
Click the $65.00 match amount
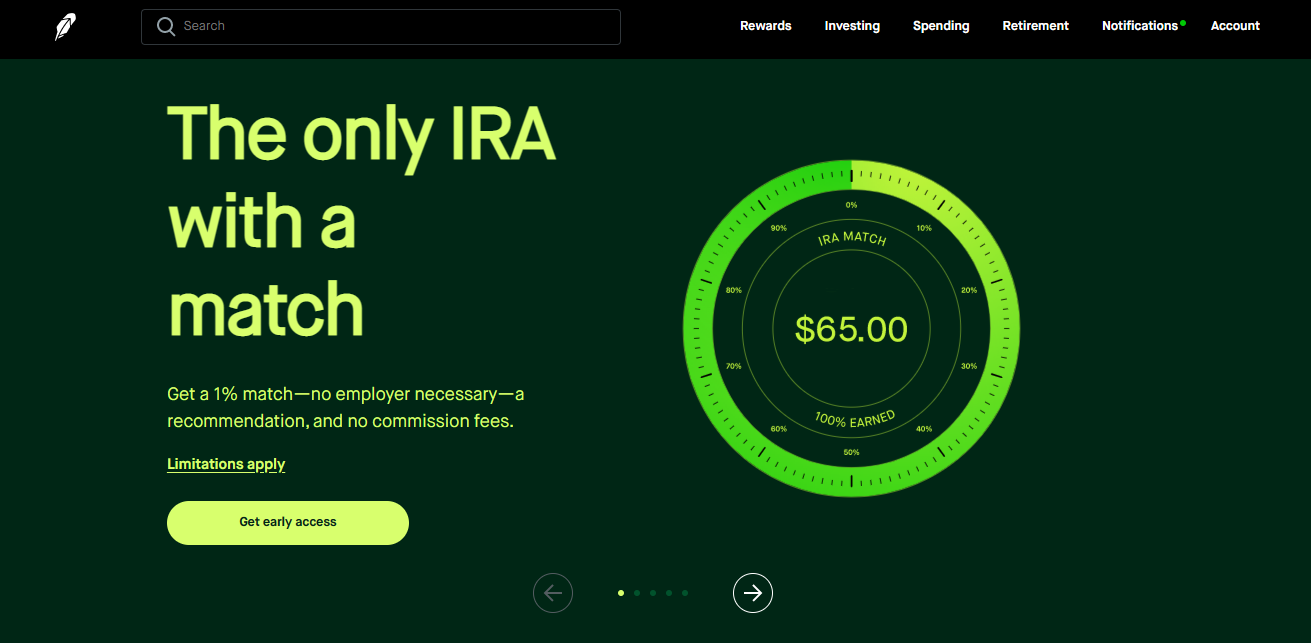click(851, 329)
